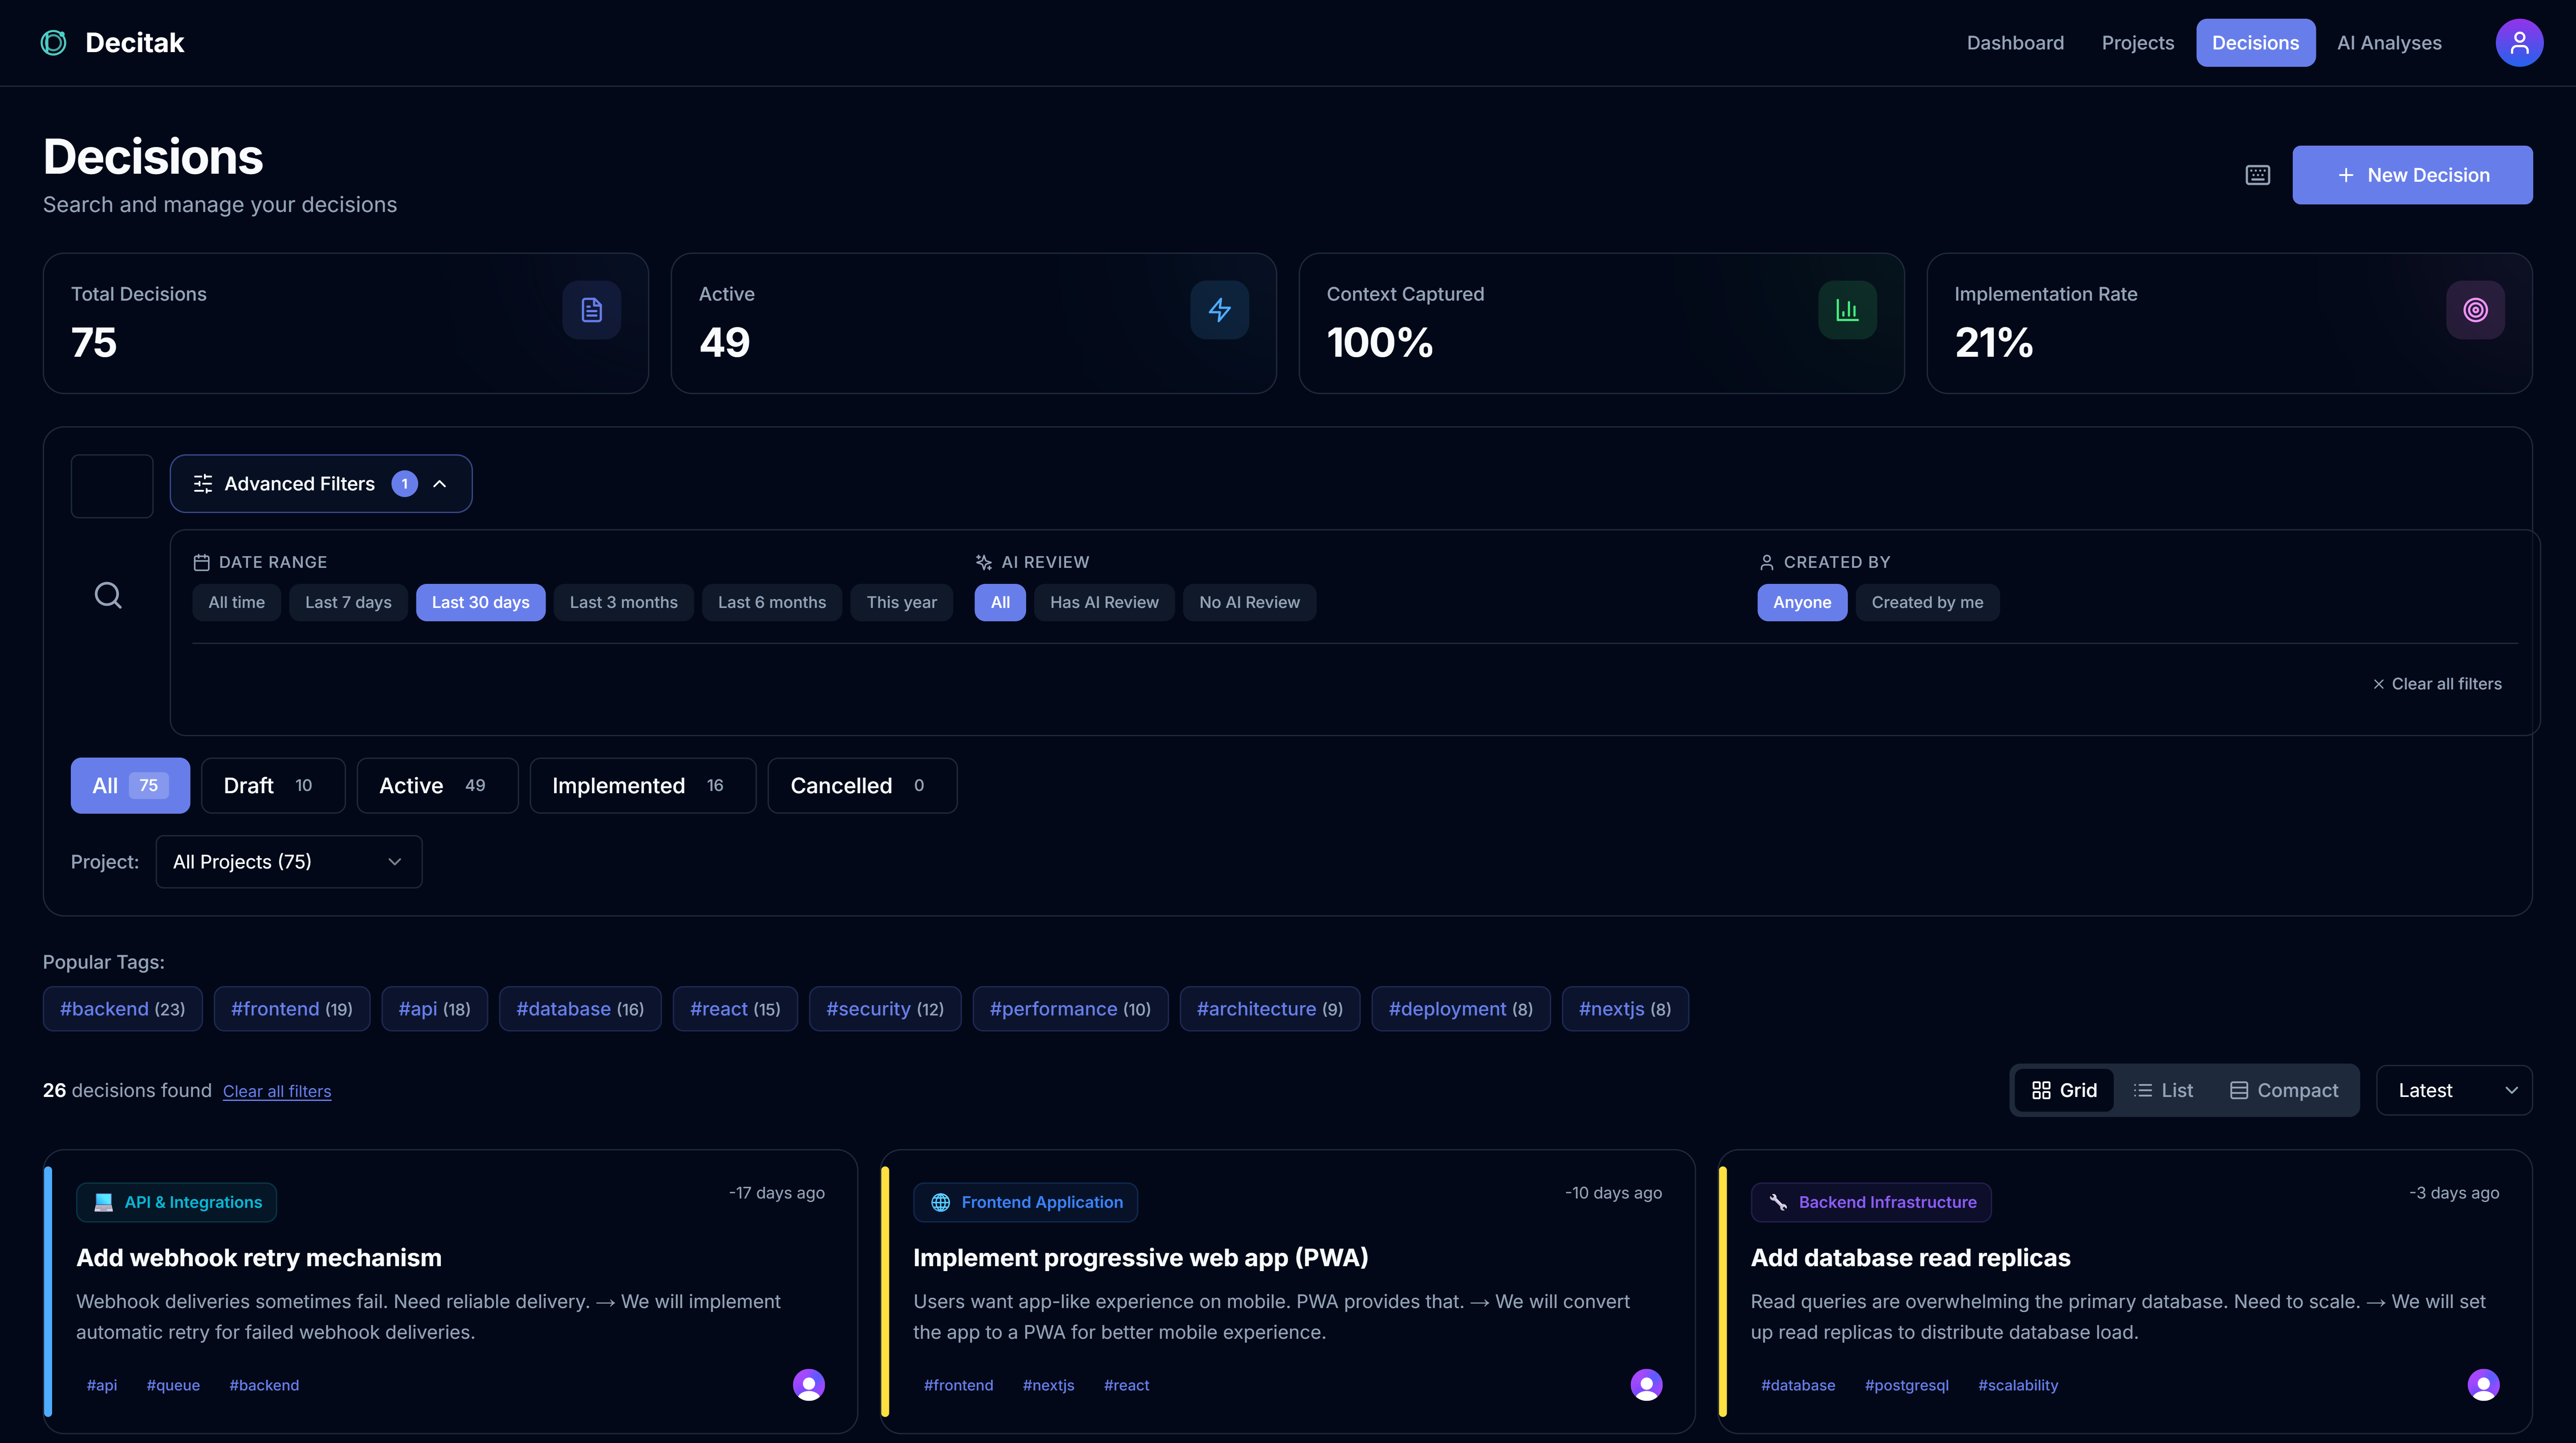Viewport: 2576px width, 1443px height.
Task: Enable the Has AI Review filter
Action: tap(1104, 602)
